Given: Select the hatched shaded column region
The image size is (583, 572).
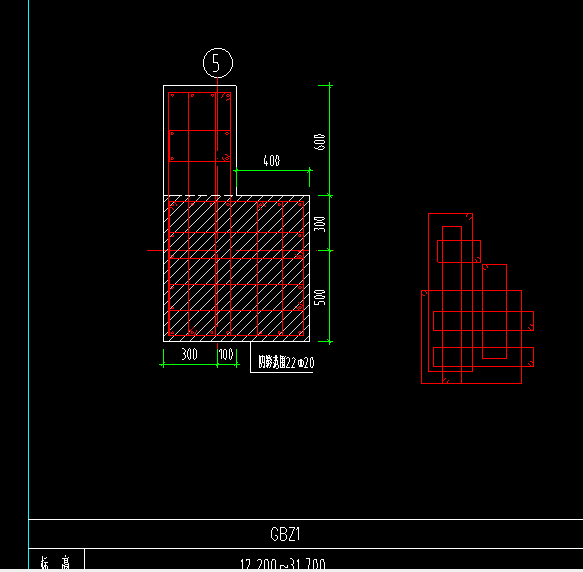Looking at the screenshot, I should tap(236, 268).
